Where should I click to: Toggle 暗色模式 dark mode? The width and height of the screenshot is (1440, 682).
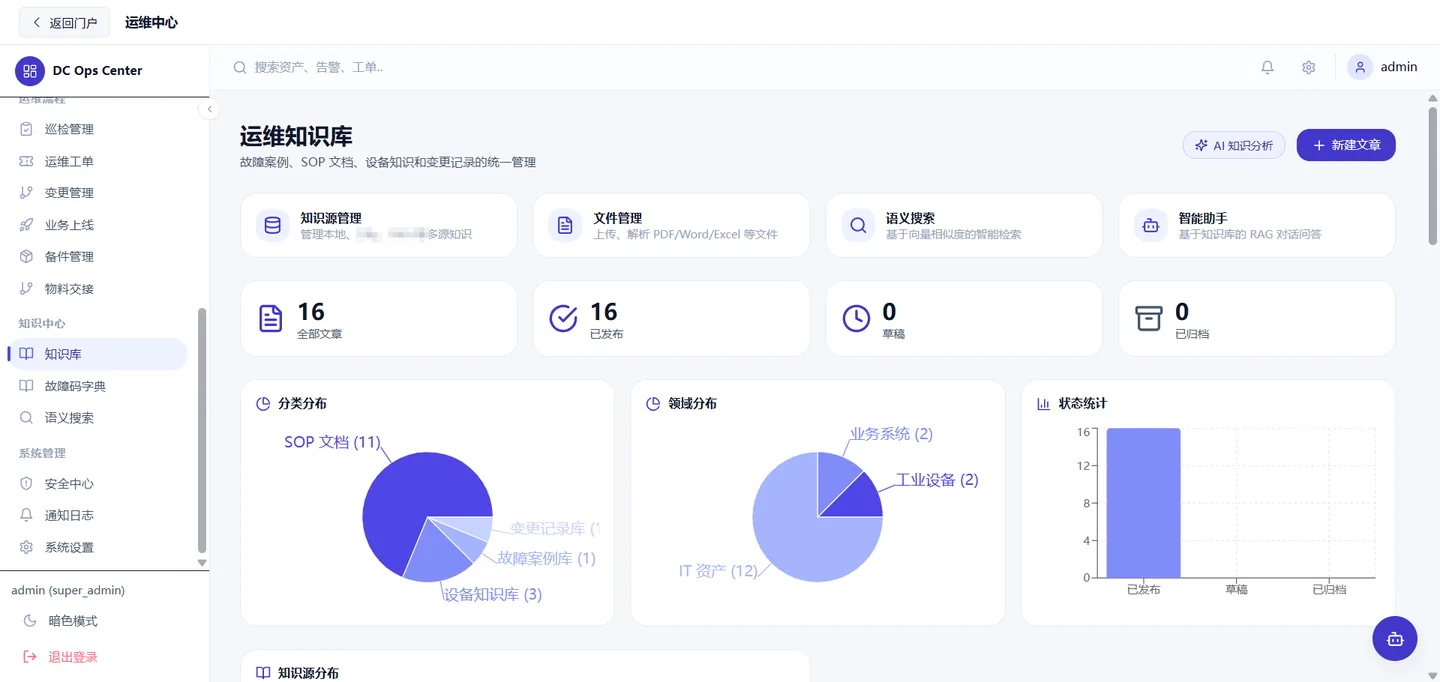click(x=104, y=621)
